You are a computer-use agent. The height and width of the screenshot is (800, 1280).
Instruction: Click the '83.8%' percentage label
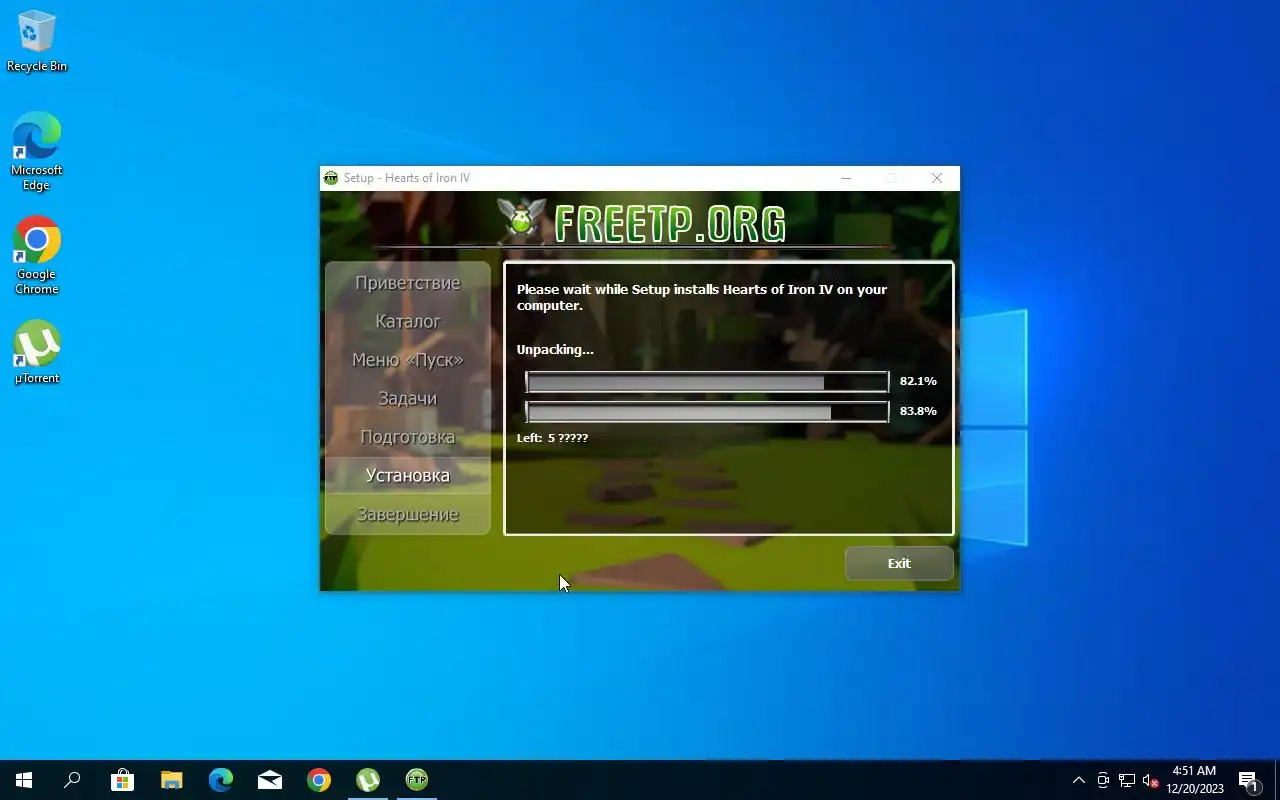(x=918, y=411)
